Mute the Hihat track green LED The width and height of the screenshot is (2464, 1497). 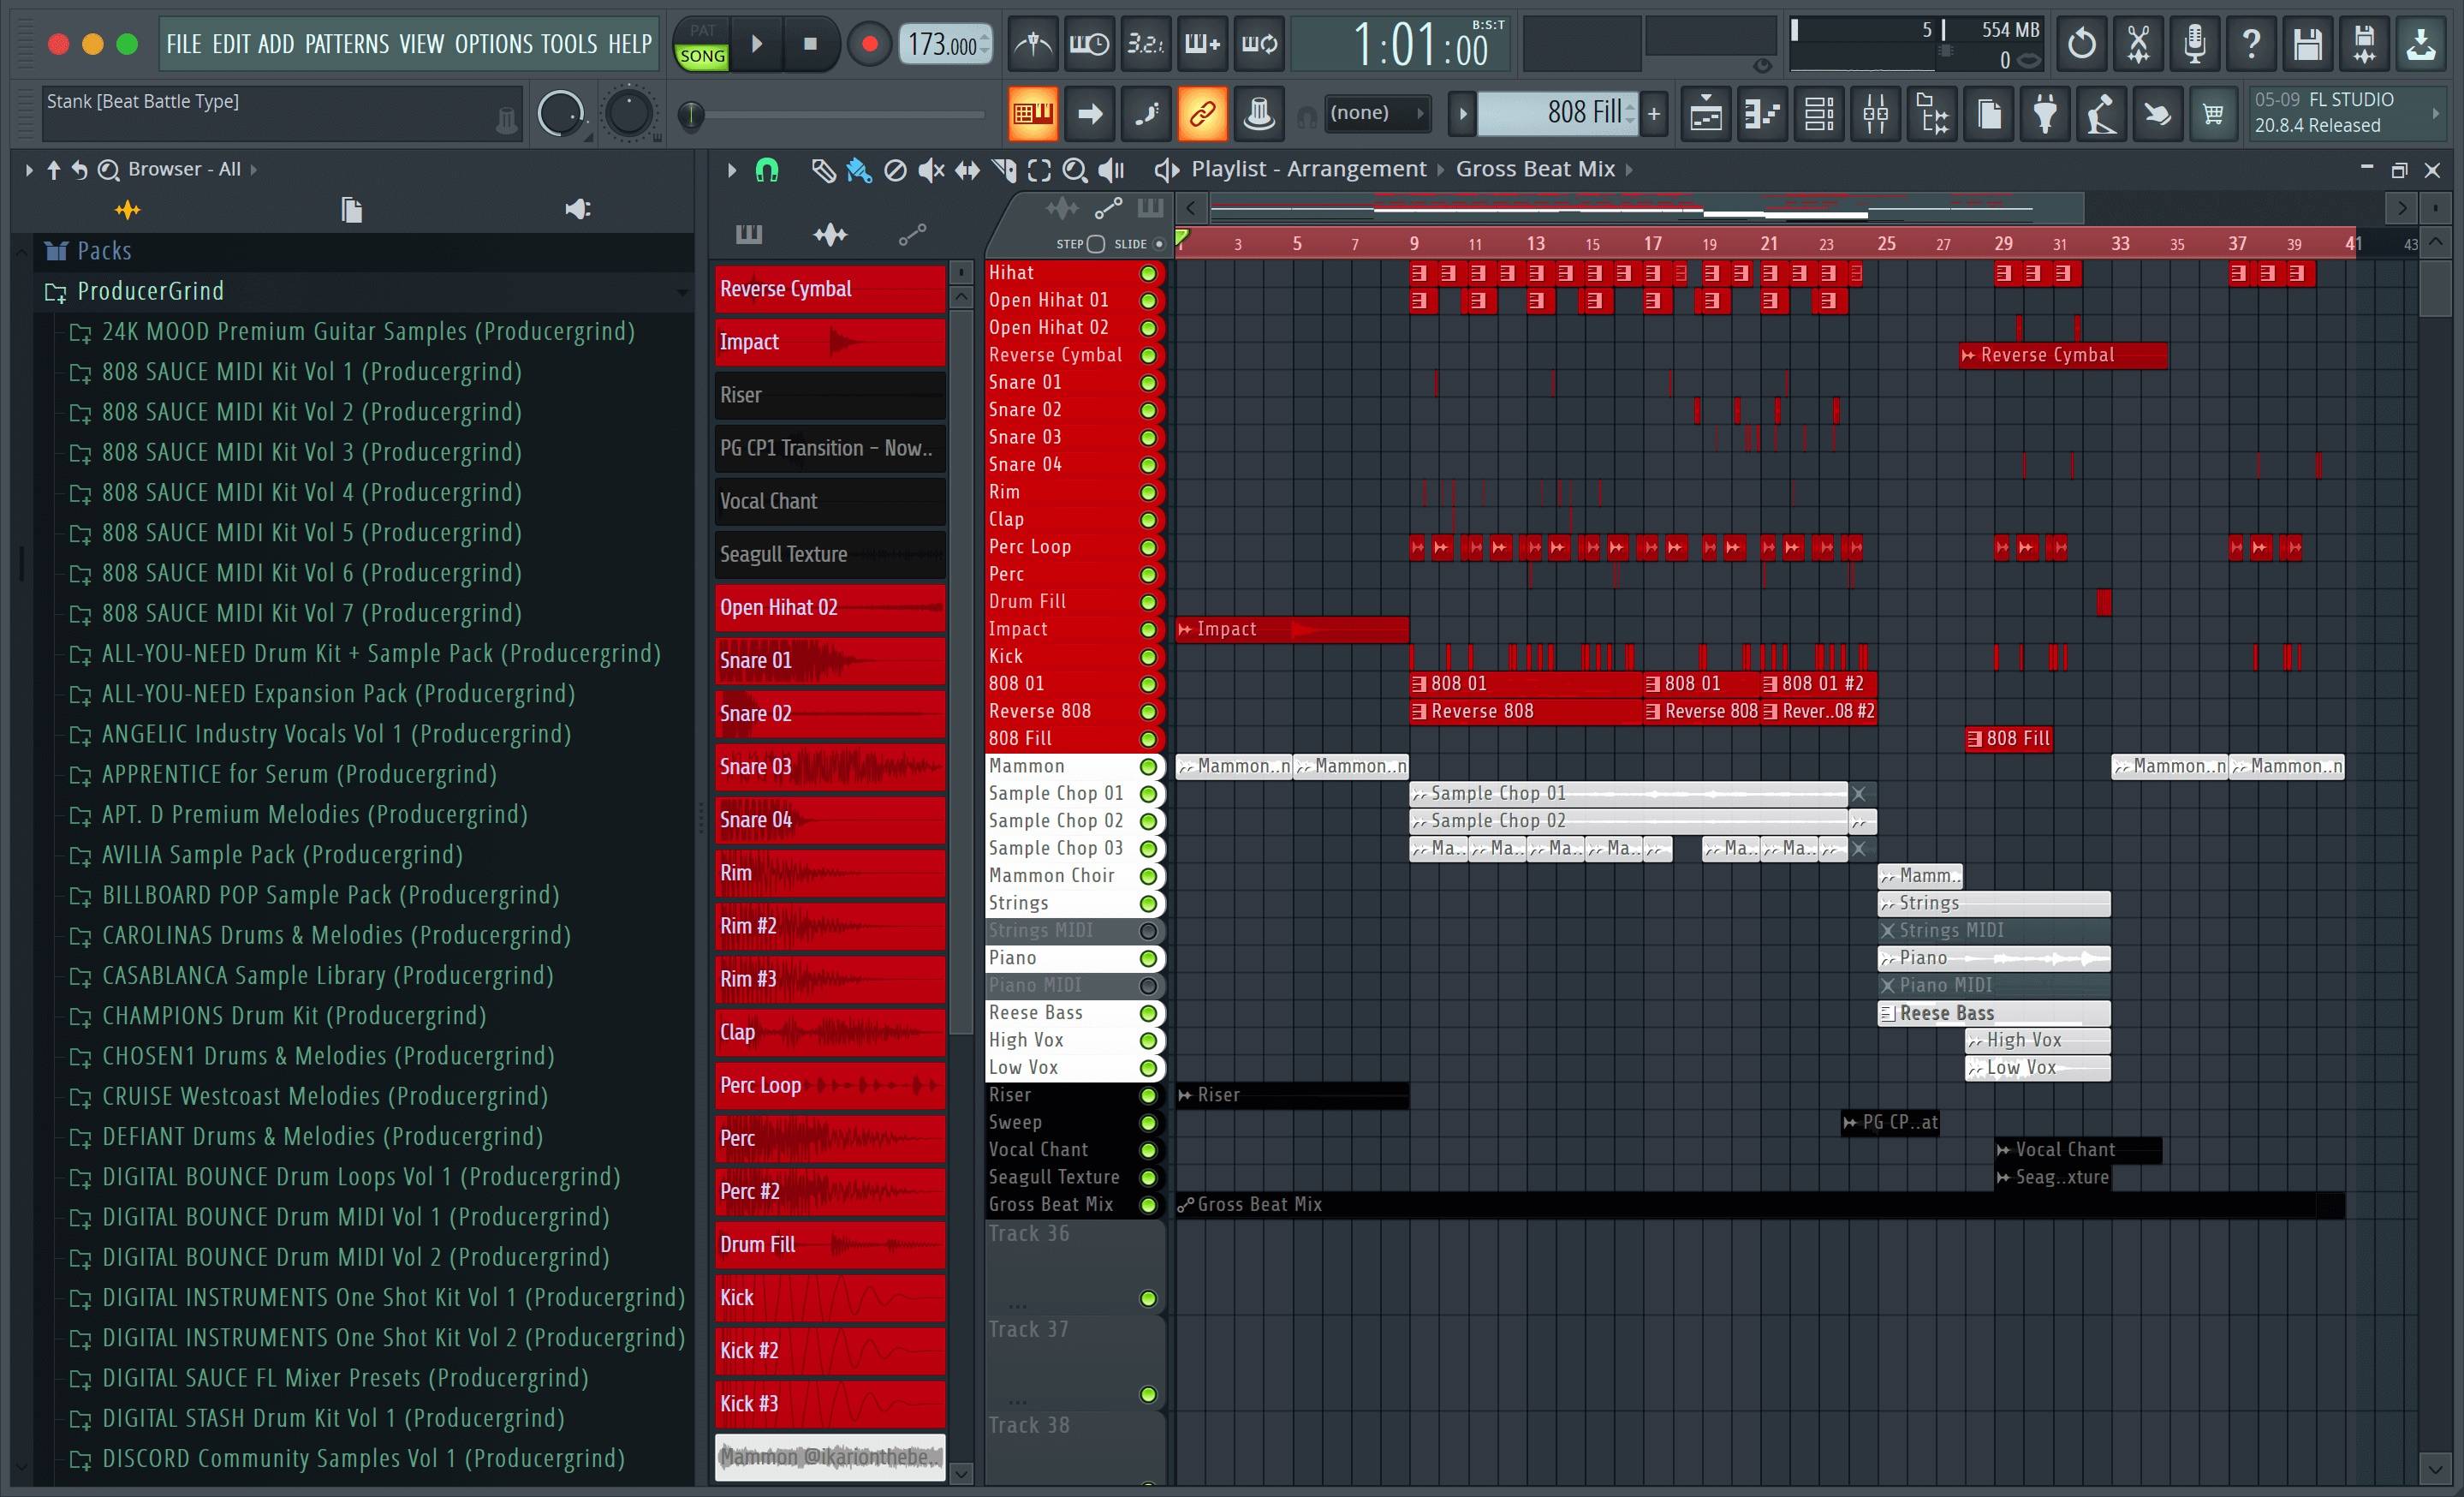1148,273
